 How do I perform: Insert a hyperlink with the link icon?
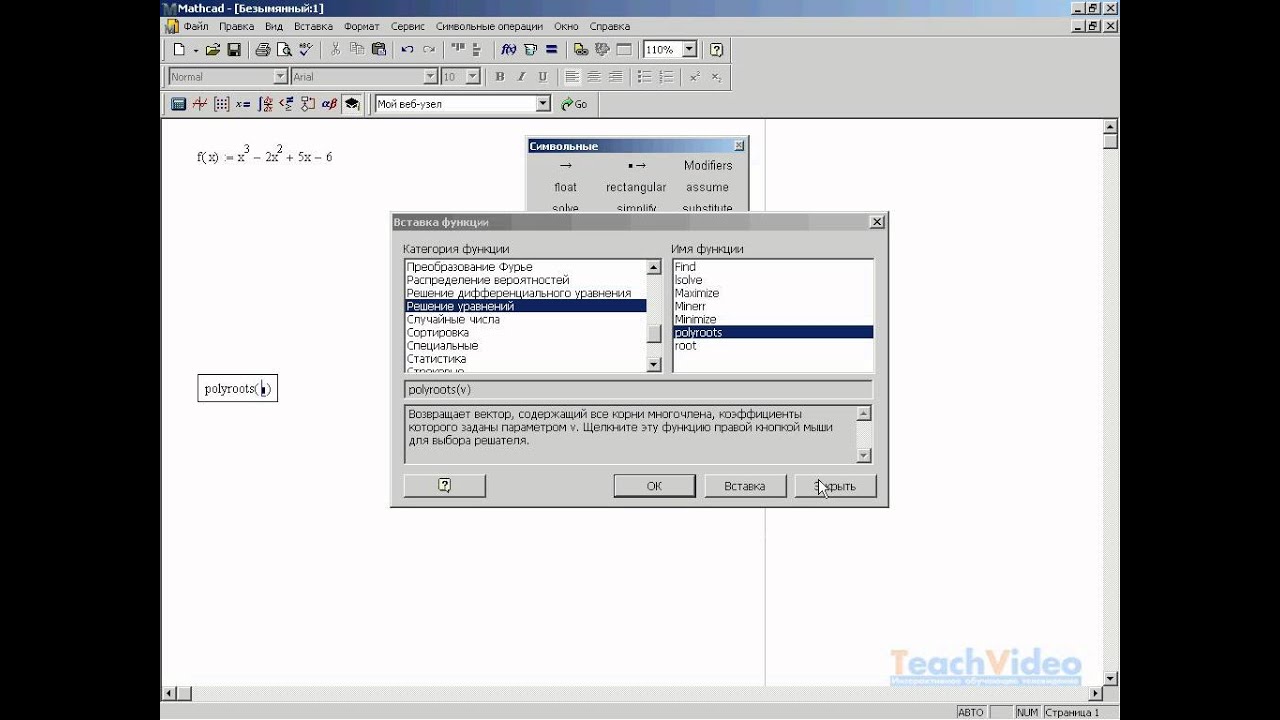click(580, 49)
